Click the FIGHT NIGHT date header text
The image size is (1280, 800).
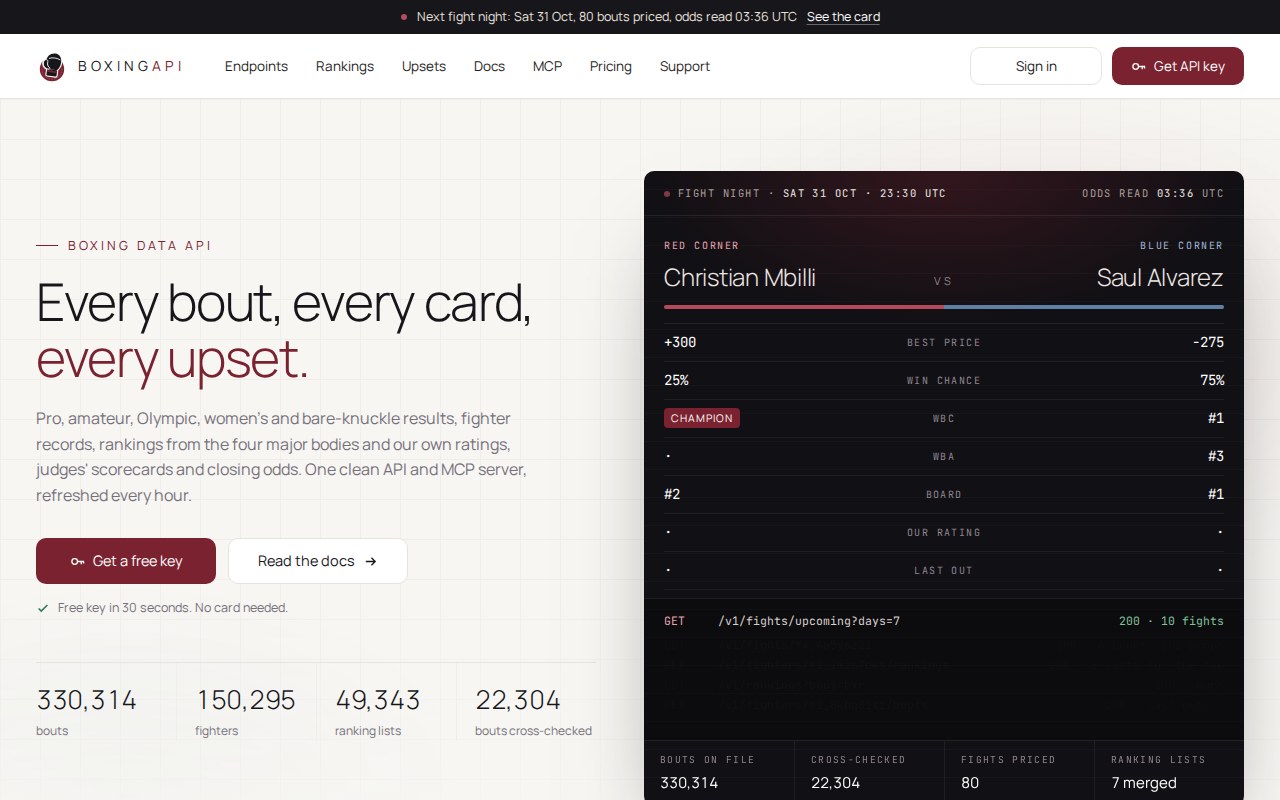pyautogui.click(x=812, y=193)
